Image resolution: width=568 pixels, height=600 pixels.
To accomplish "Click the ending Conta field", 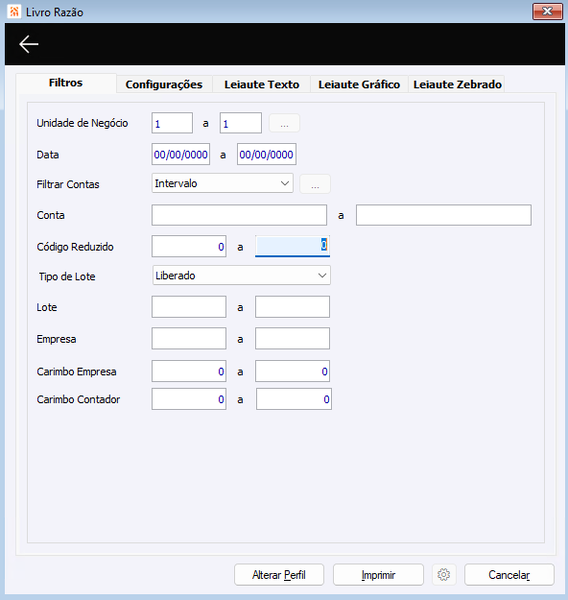I will click(x=444, y=215).
